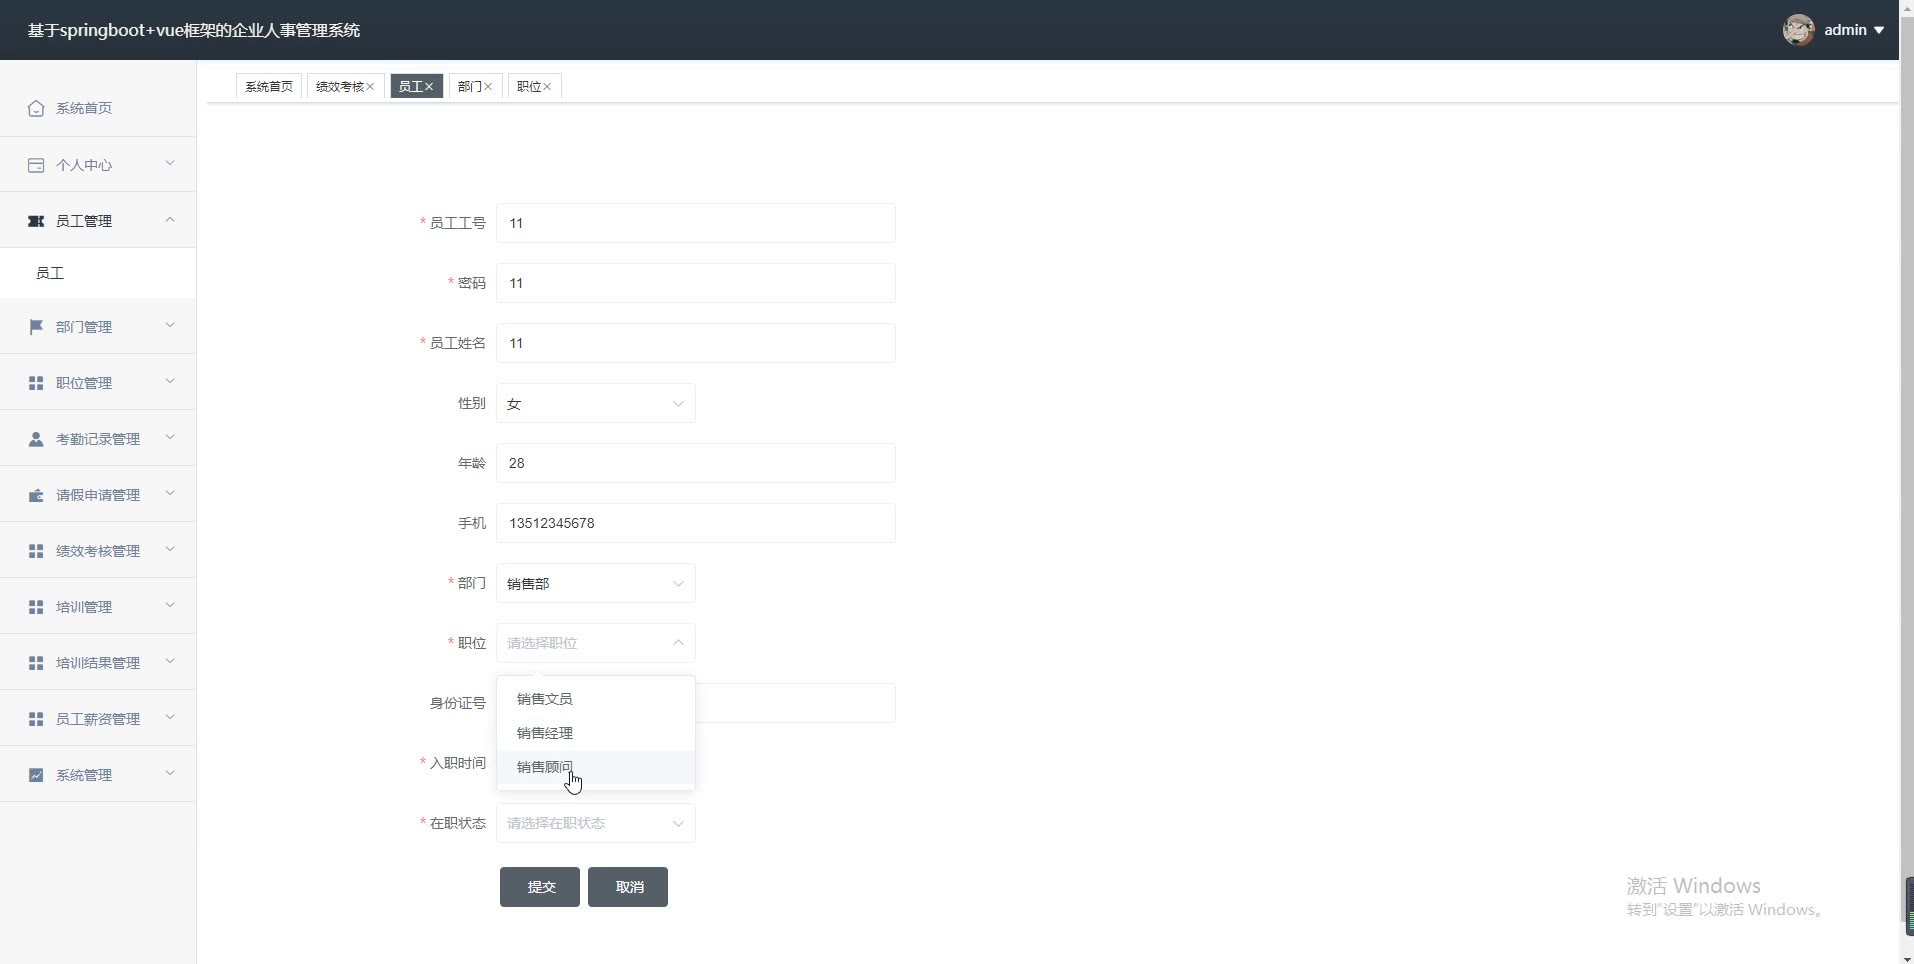Expand the 绩效考核管理 menu chevron
Viewport: 1914px width, 964px height.
click(x=169, y=549)
